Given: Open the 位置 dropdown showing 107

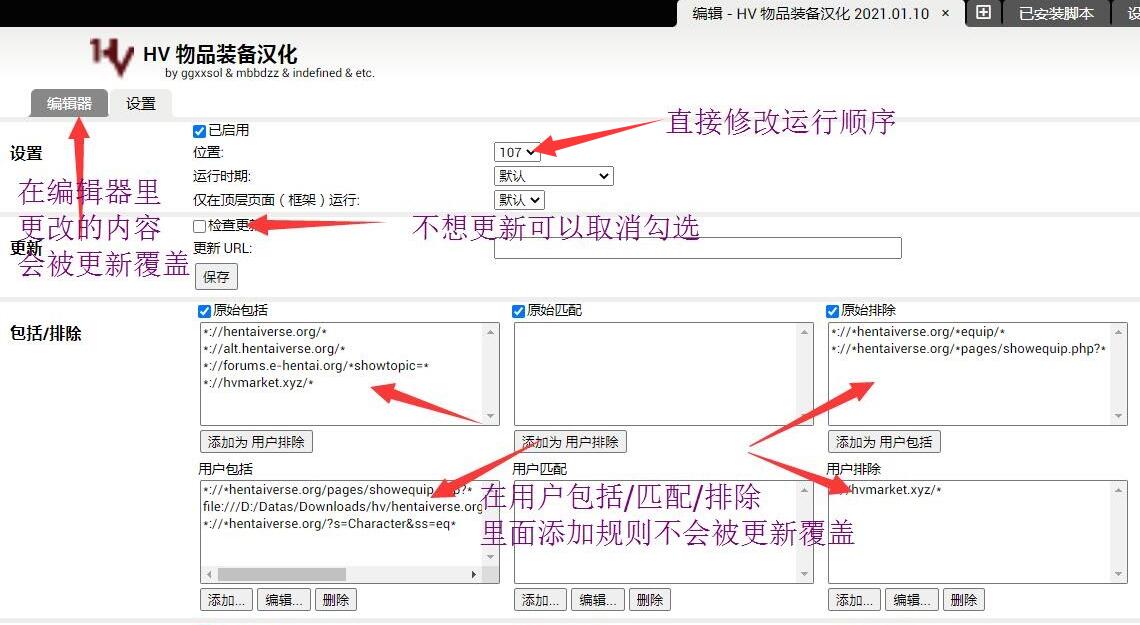Looking at the screenshot, I should (517, 152).
